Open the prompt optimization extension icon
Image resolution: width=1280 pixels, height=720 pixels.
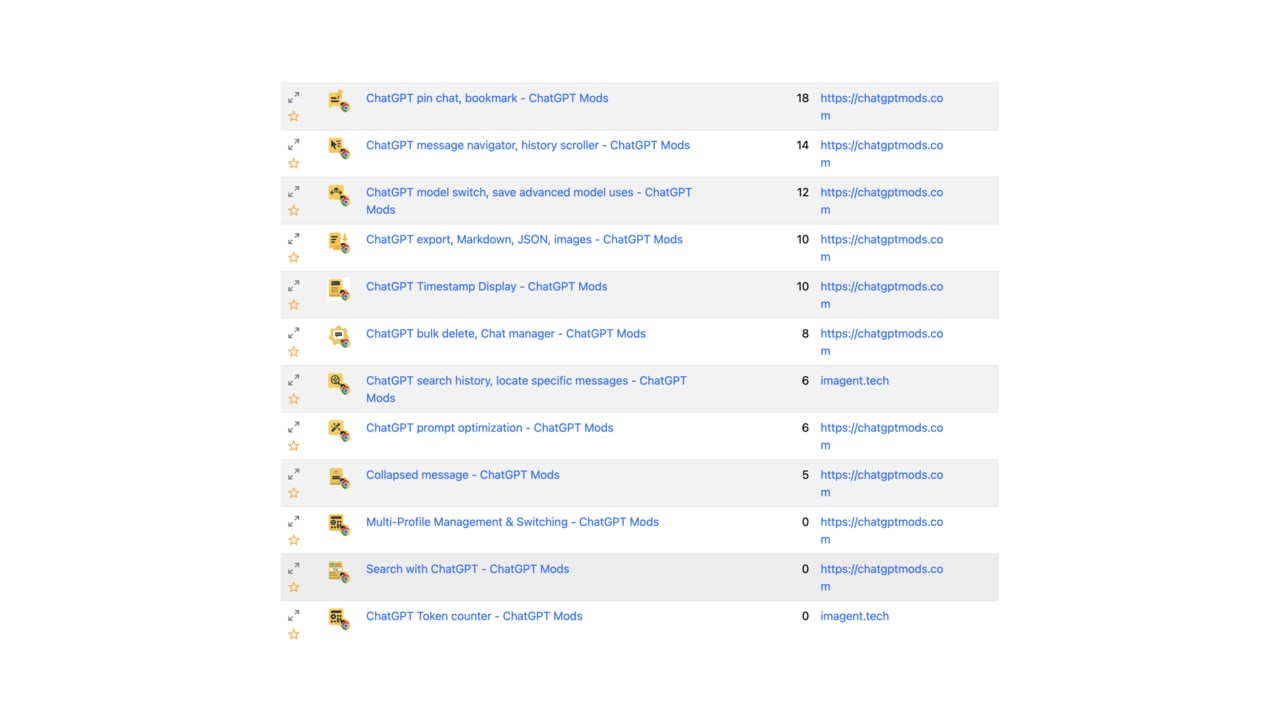[x=339, y=429]
